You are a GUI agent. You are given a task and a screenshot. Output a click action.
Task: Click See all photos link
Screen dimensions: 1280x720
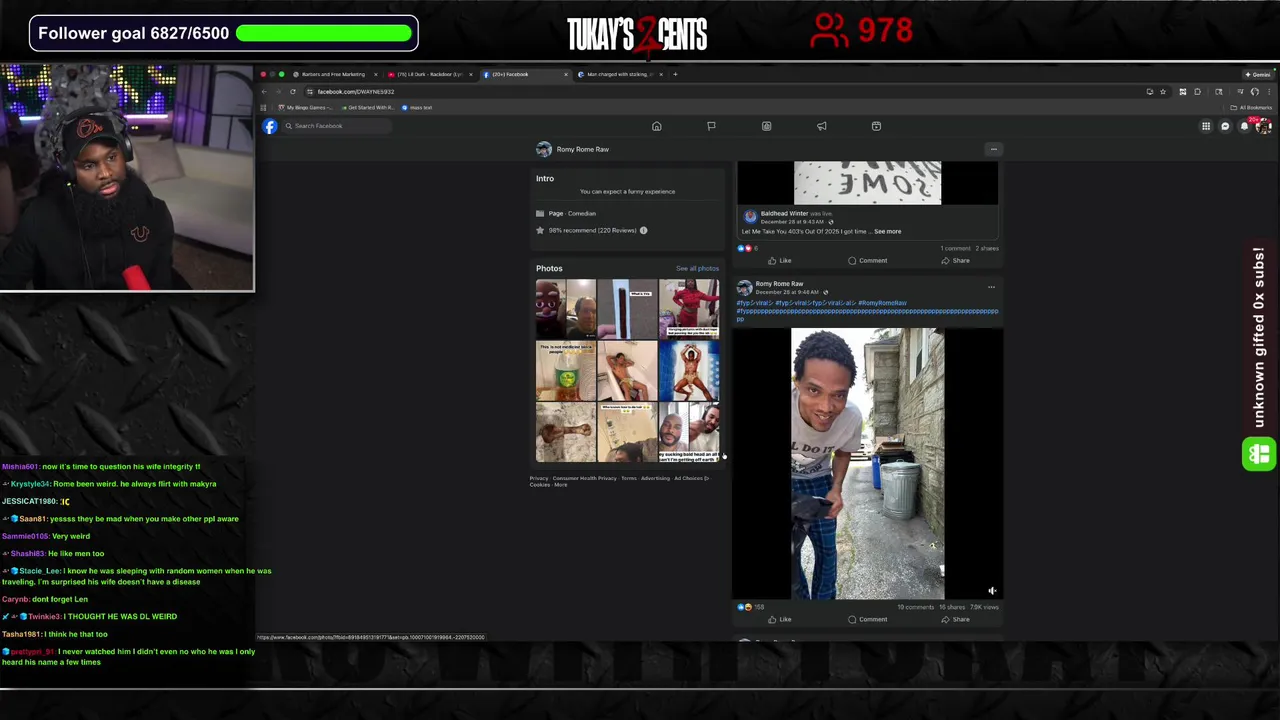point(697,268)
